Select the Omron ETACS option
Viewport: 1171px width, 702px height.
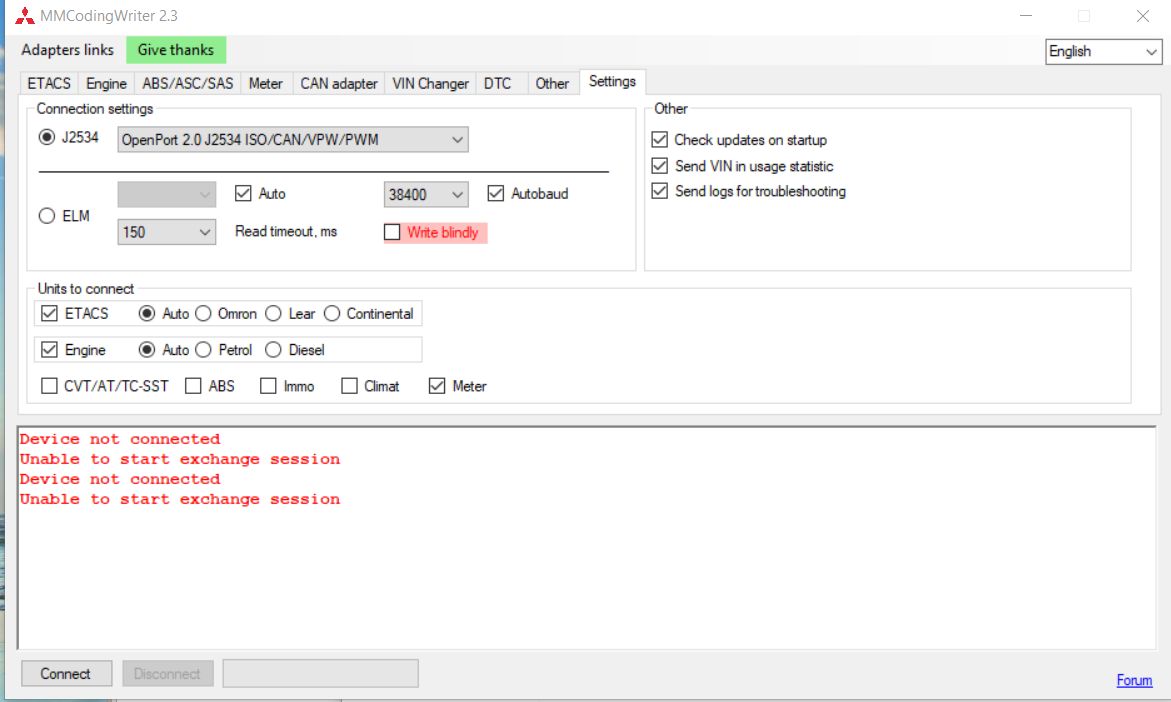pyautogui.click(x=203, y=314)
